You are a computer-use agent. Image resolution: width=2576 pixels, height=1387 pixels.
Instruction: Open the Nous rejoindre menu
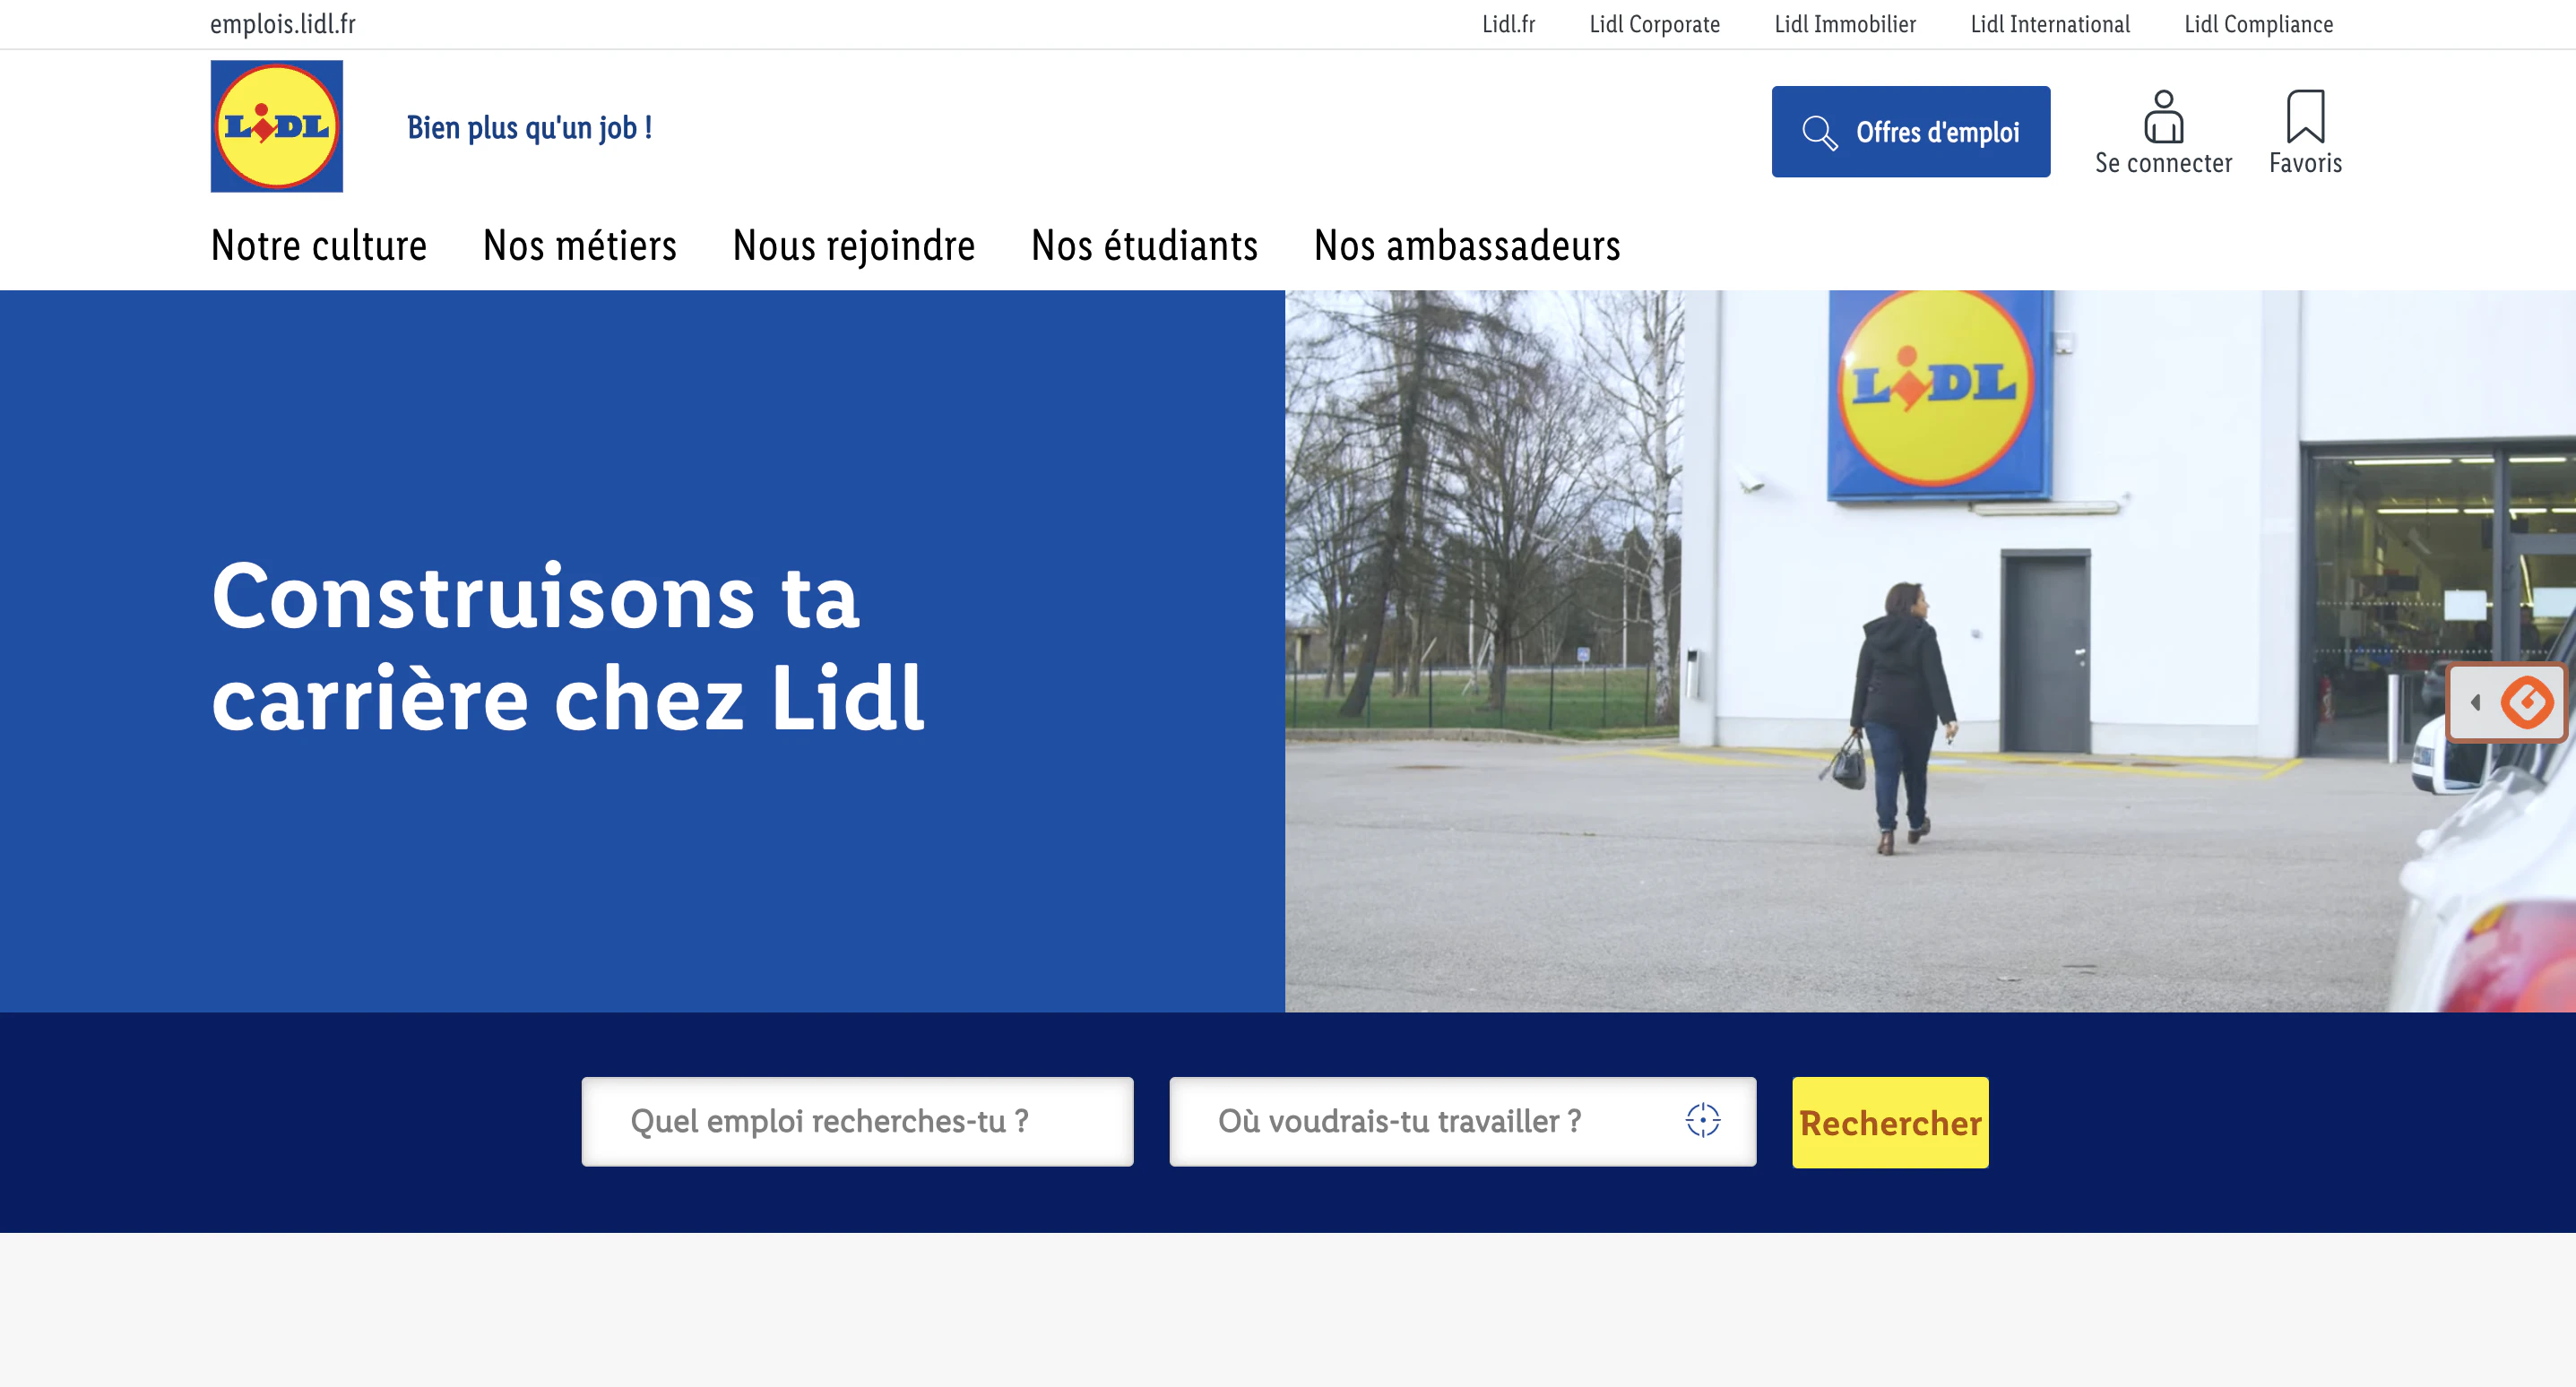coord(854,245)
